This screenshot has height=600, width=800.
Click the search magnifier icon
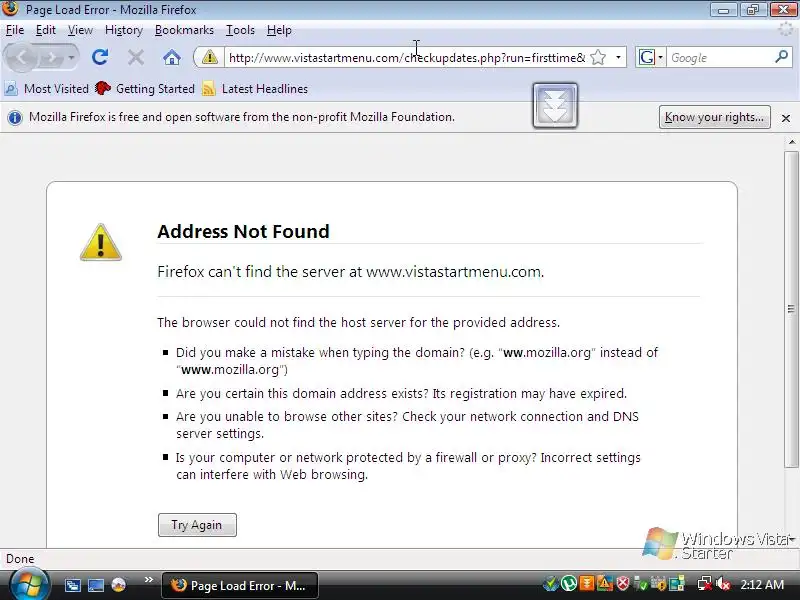pos(781,57)
